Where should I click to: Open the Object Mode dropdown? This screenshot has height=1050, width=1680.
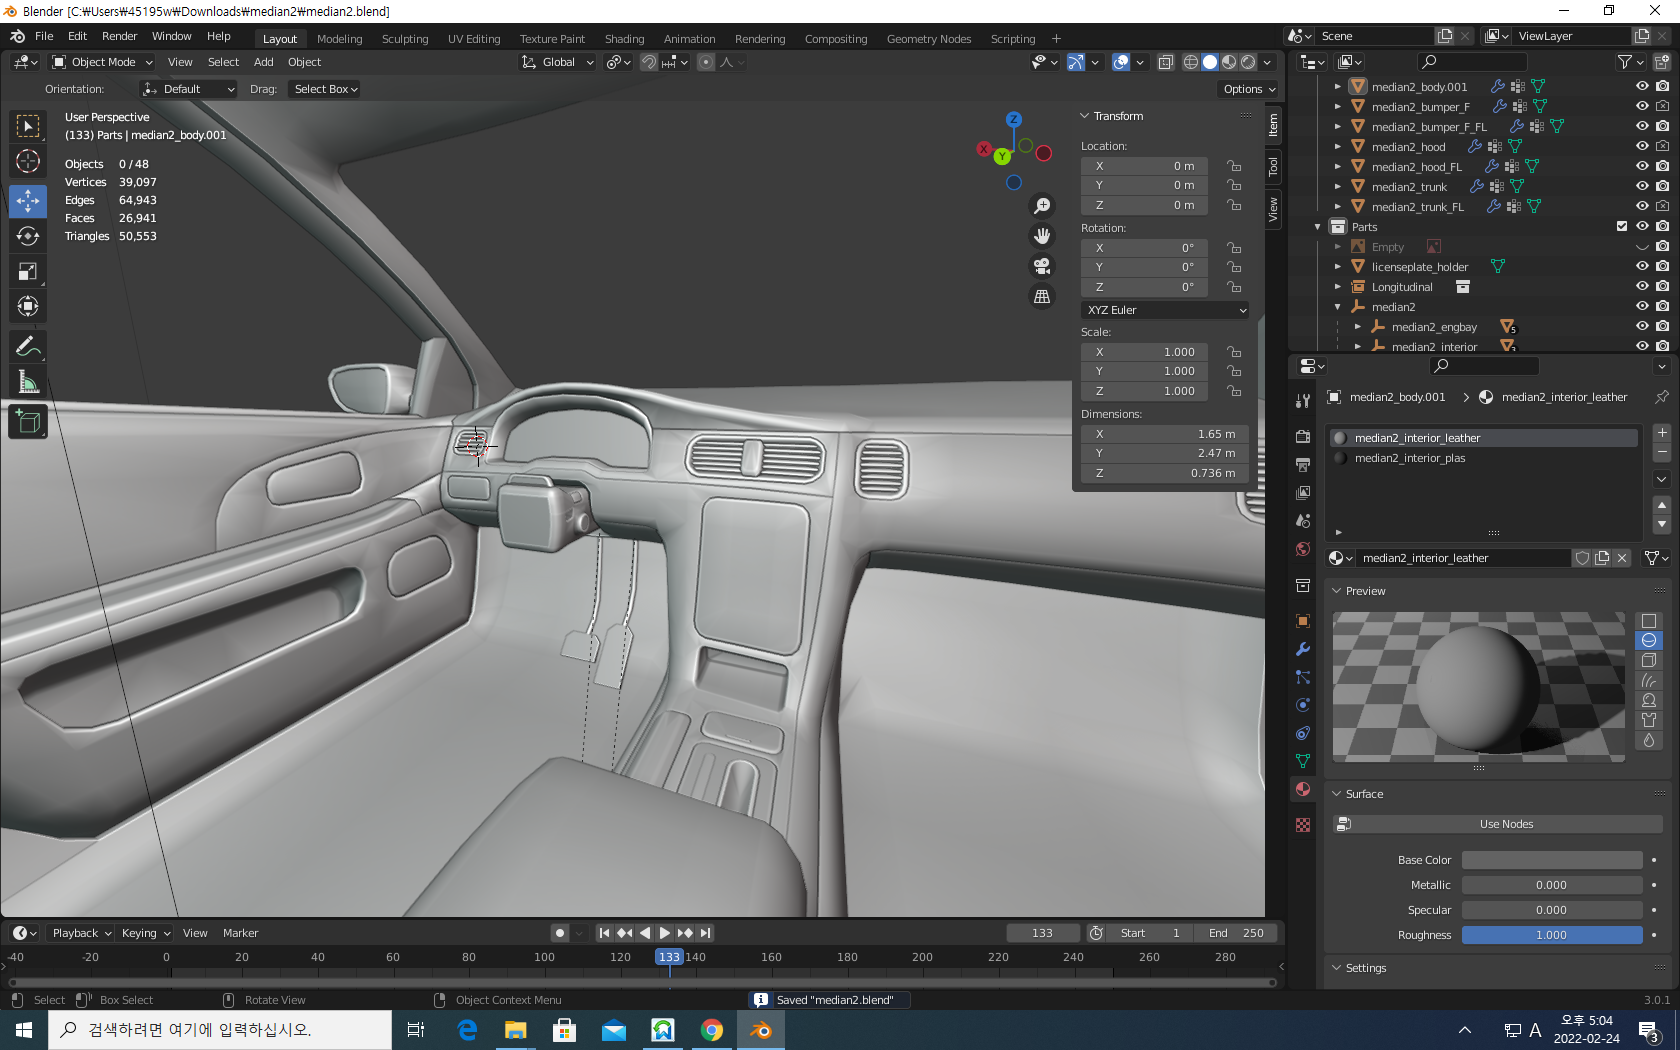(x=103, y=62)
